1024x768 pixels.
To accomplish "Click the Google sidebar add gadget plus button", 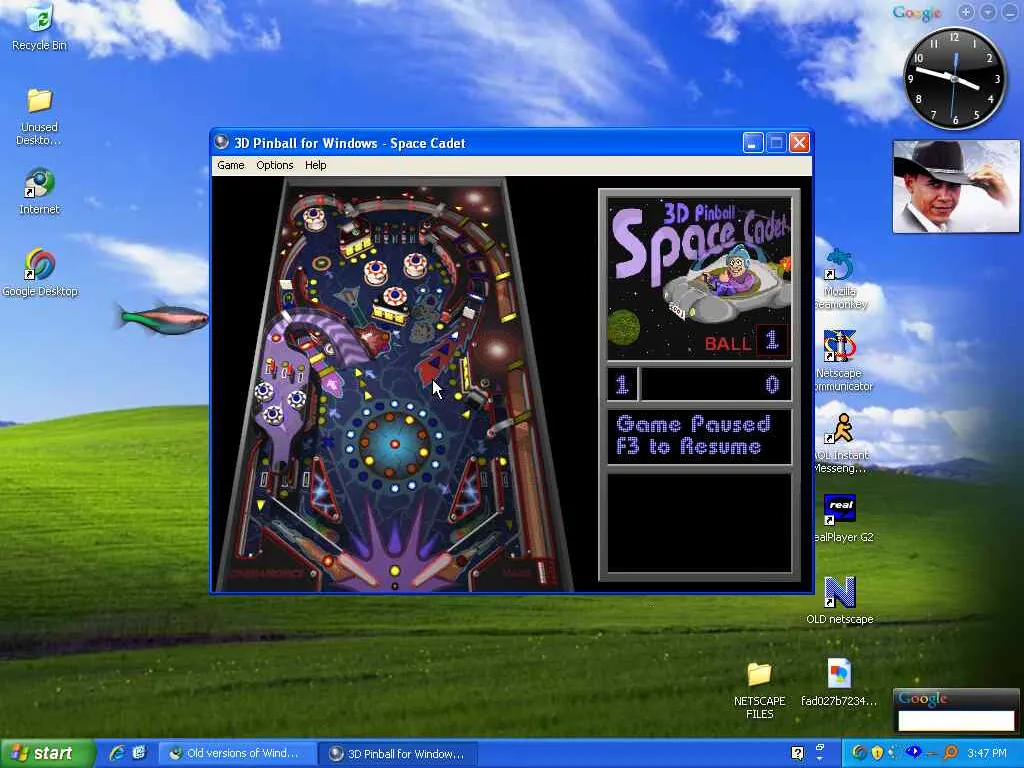I will click(x=966, y=12).
